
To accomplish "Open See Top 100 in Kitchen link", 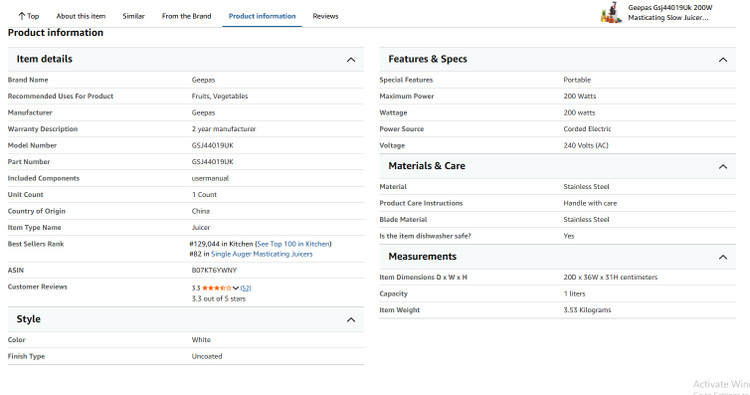I will pyautogui.click(x=293, y=244).
